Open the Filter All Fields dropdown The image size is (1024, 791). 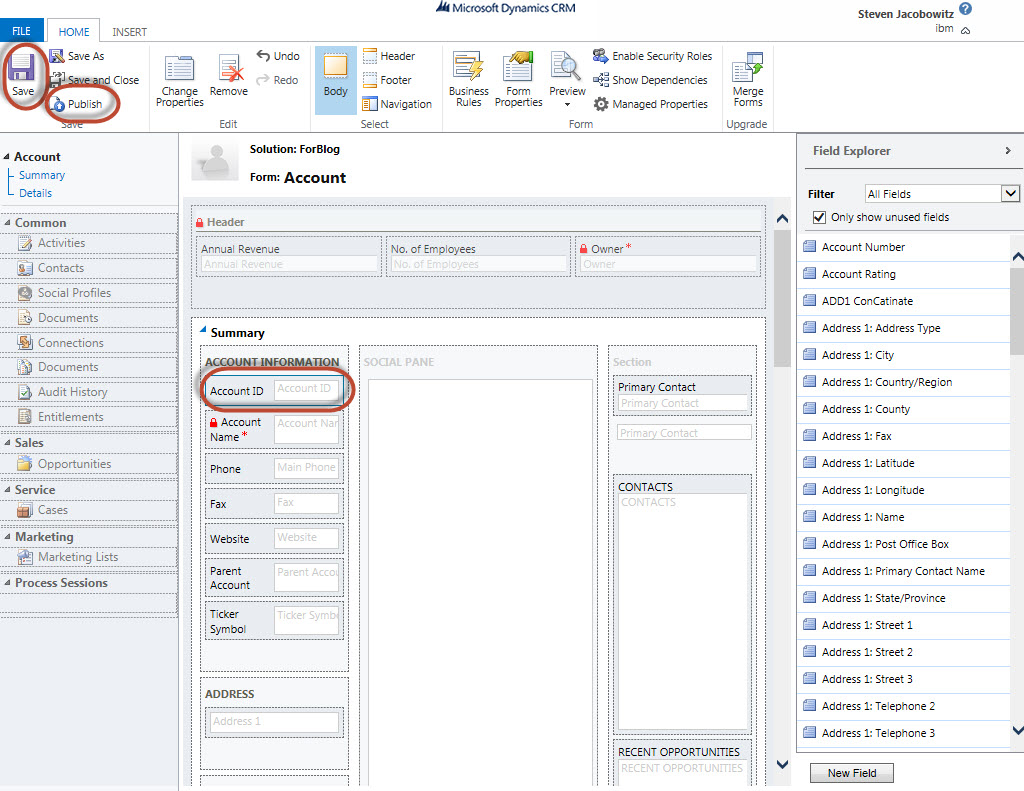[1010, 194]
